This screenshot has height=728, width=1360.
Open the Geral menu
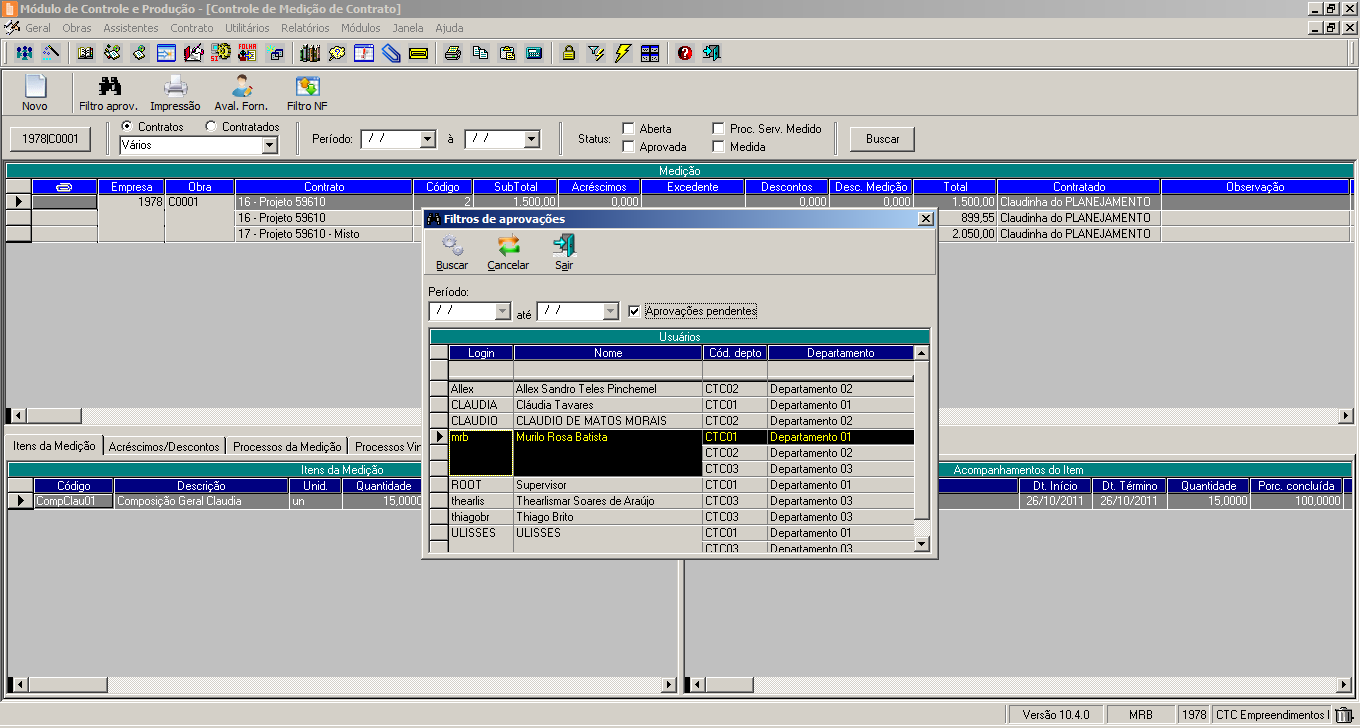click(x=38, y=28)
